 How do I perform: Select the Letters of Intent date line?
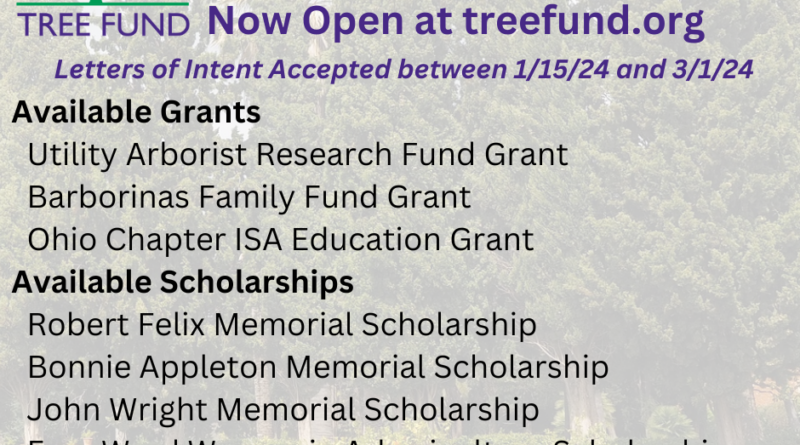coord(404,69)
